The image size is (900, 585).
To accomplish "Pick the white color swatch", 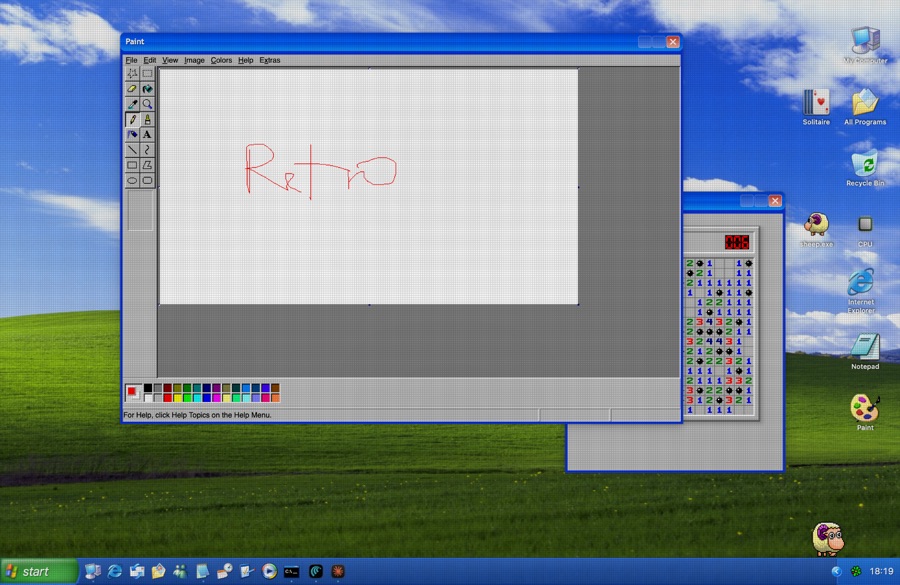I will coord(148,398).
